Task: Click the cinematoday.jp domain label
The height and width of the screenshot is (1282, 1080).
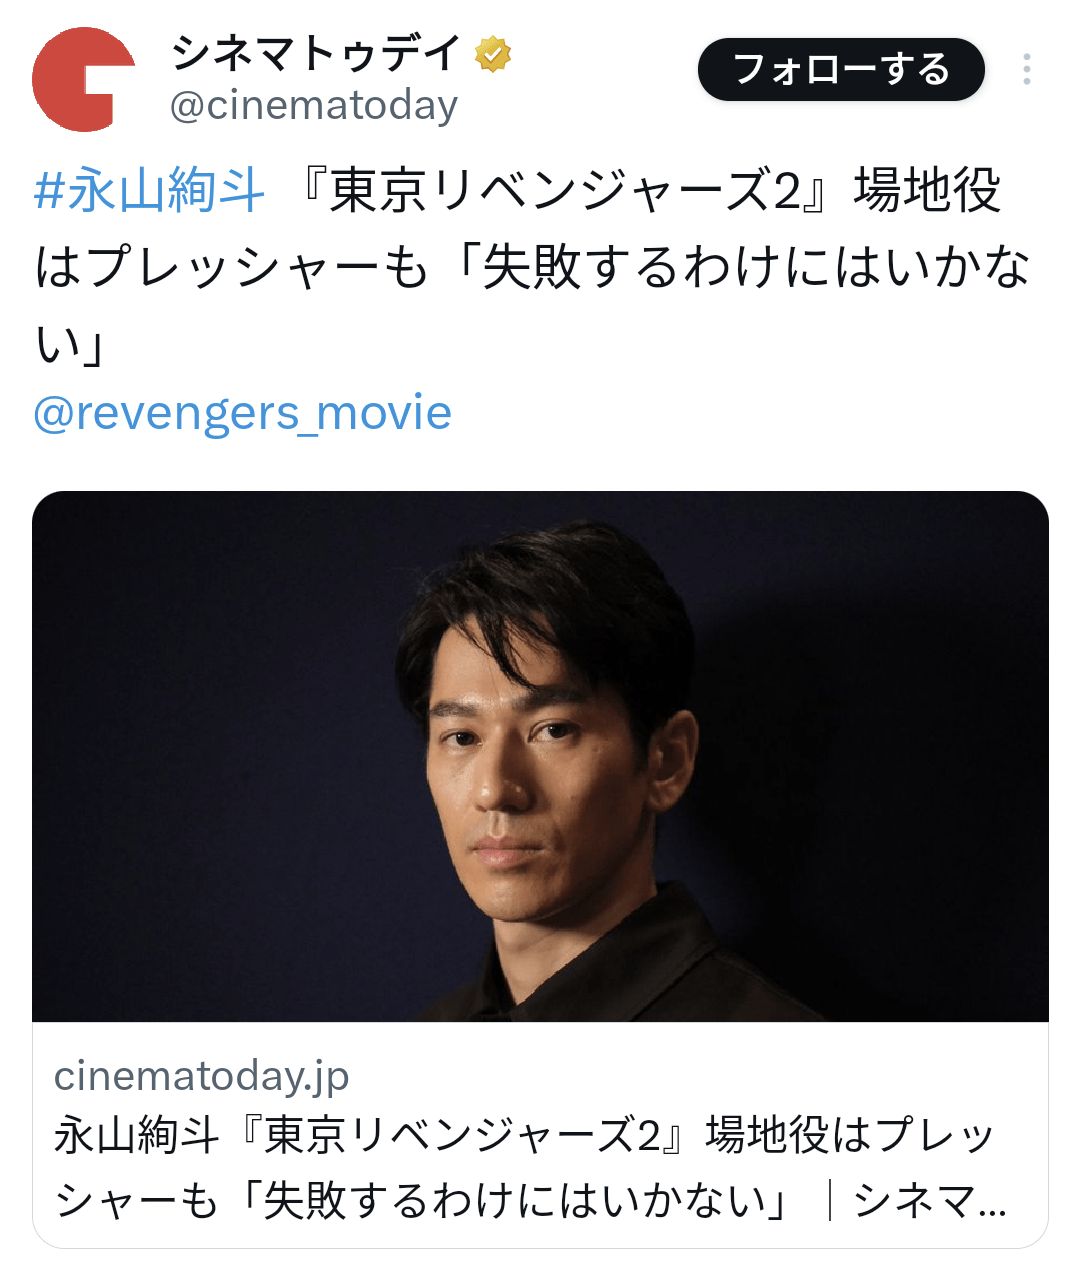Action: [x=202, y=1076]
